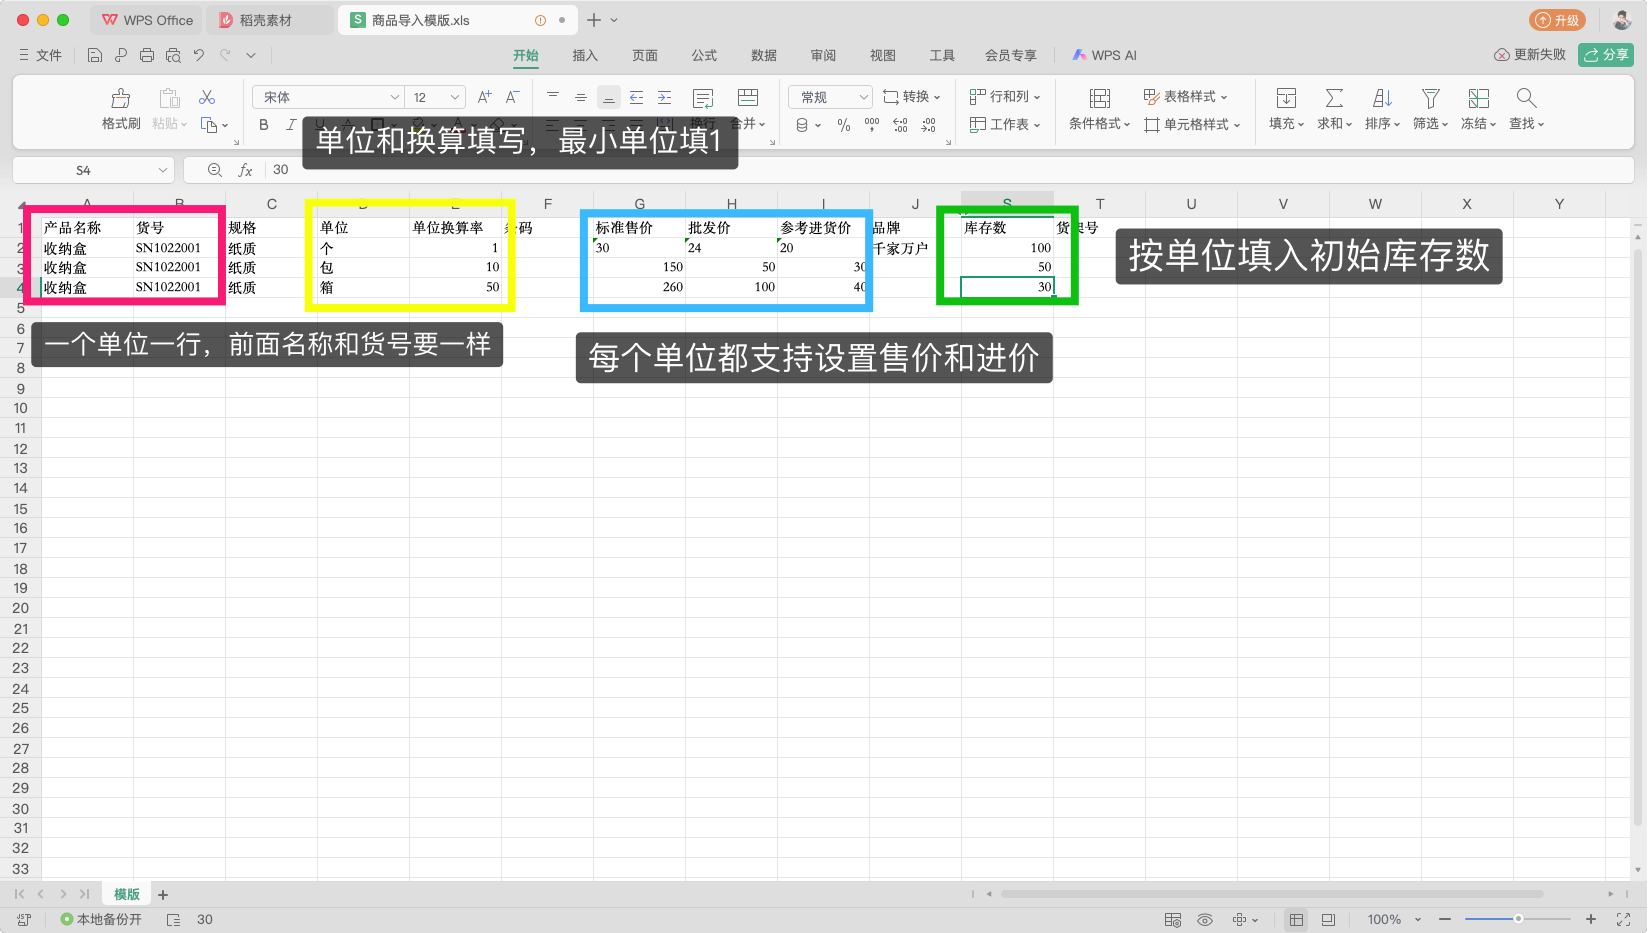Open the font name dropdown (宋体)

tap(328, 97)
